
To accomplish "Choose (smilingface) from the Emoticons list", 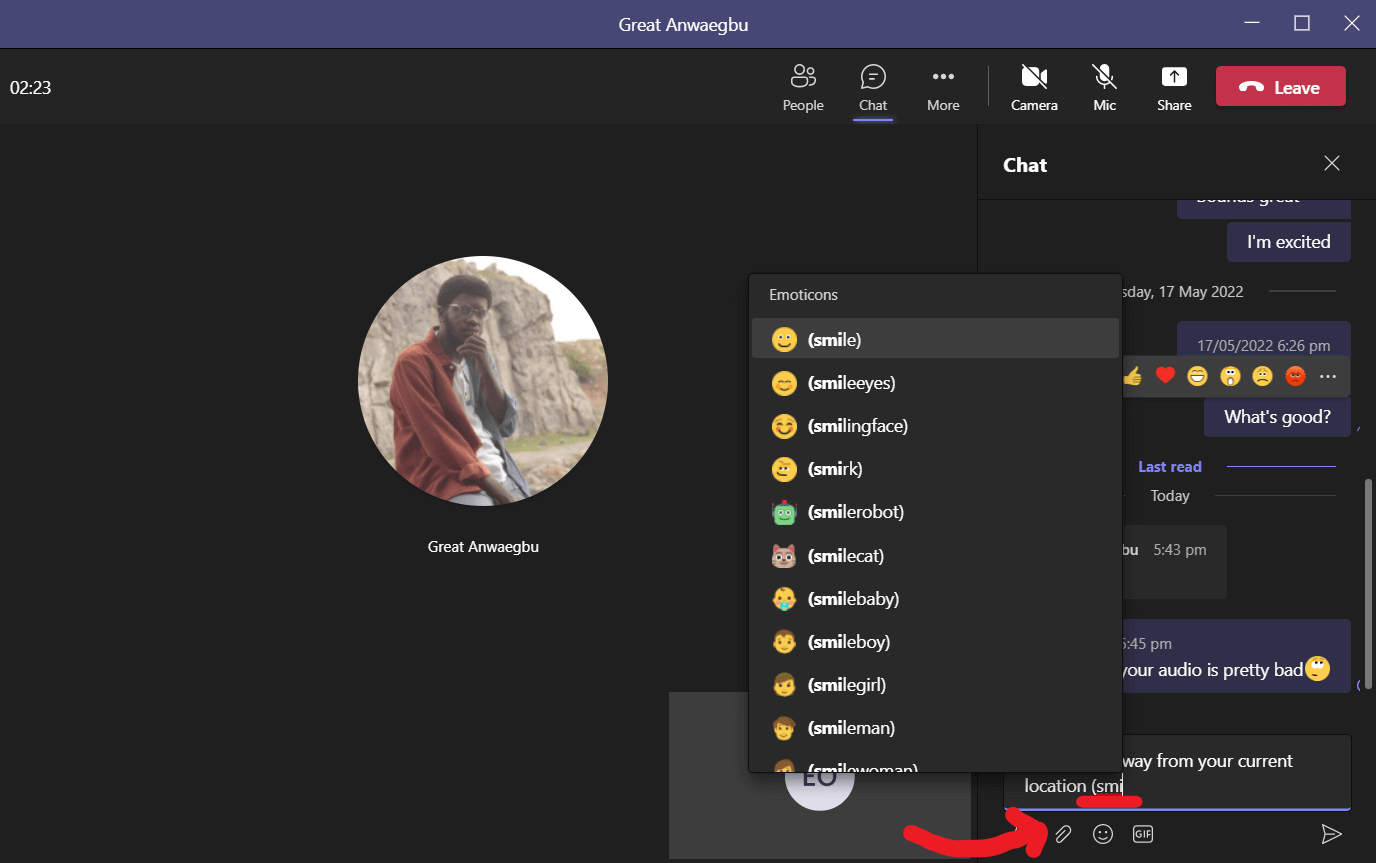I will point(858,425).
